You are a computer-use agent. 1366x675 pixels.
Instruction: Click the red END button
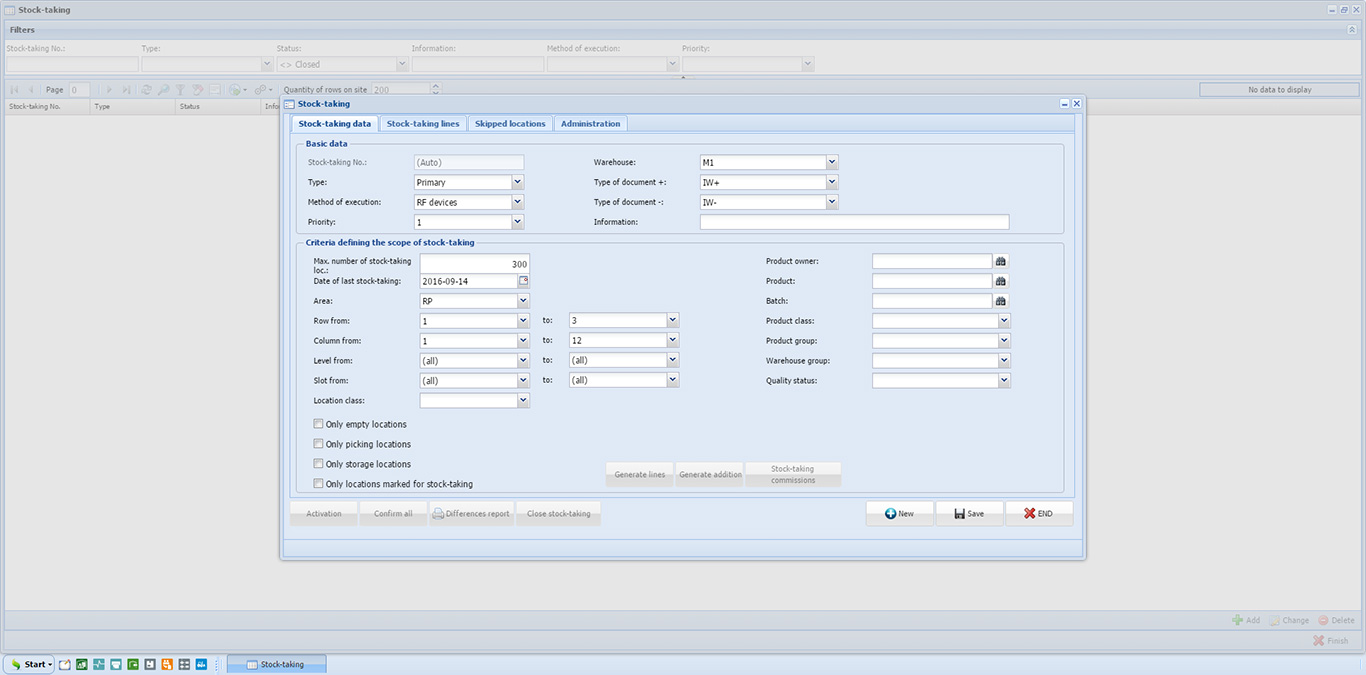(x=1038, y=514)
